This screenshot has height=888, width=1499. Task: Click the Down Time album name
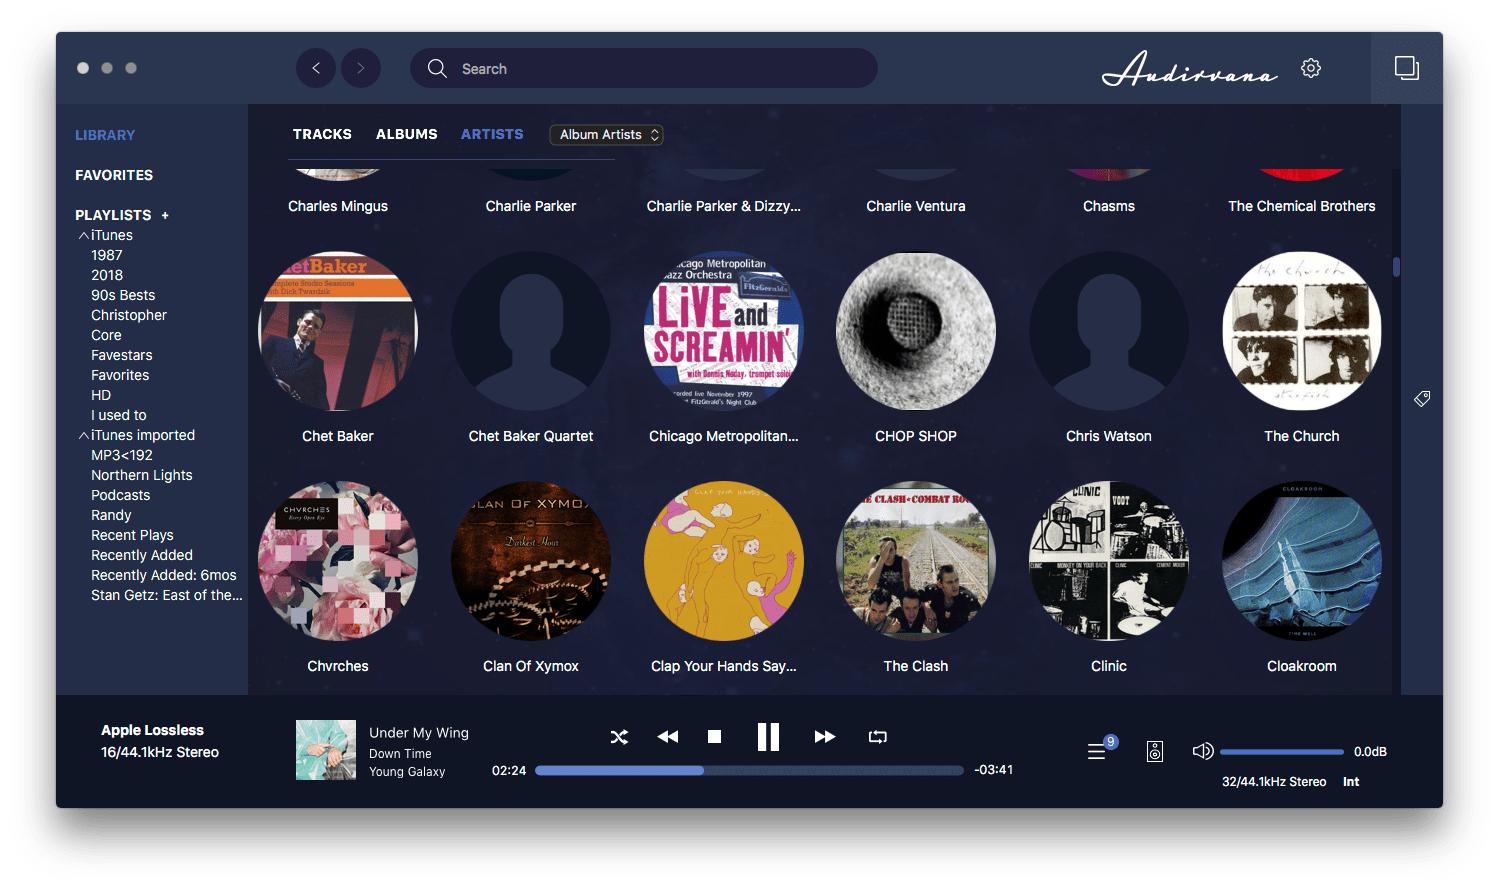pyautogui.click(x=400, y=754)
